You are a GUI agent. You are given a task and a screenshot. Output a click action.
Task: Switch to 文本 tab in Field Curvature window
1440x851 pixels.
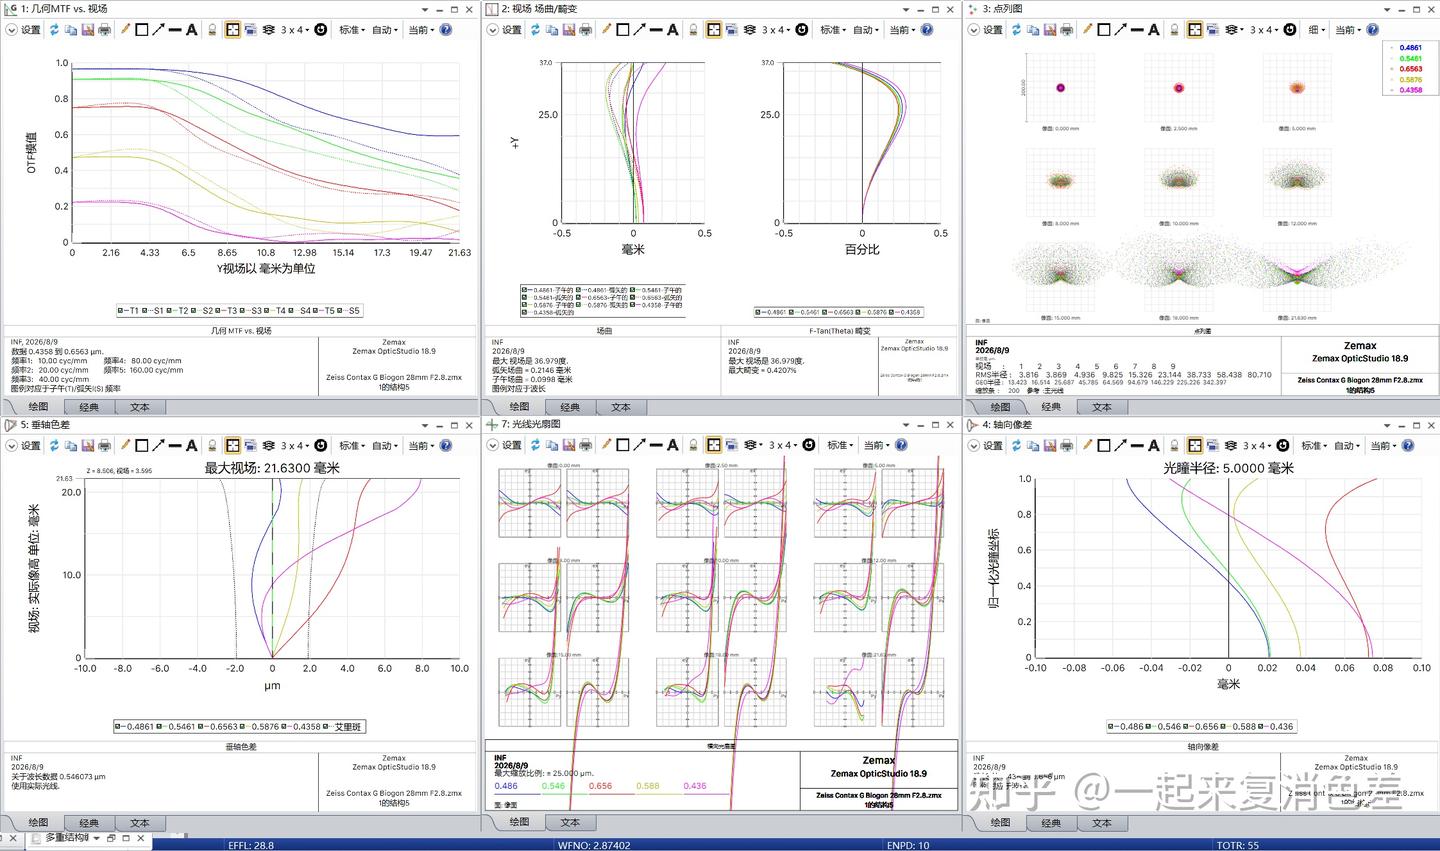pos(620,407)
